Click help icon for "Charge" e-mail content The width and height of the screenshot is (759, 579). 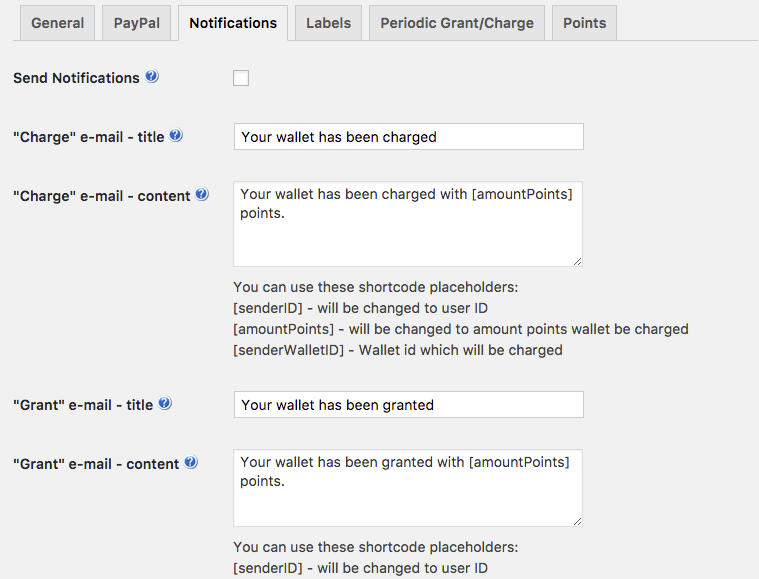pyautogui.click(x=202, y=195)
